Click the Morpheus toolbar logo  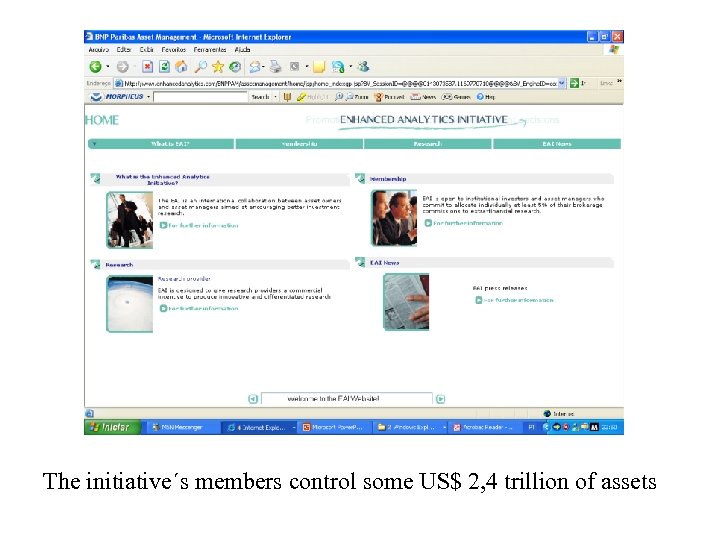(x=119, y=97)
